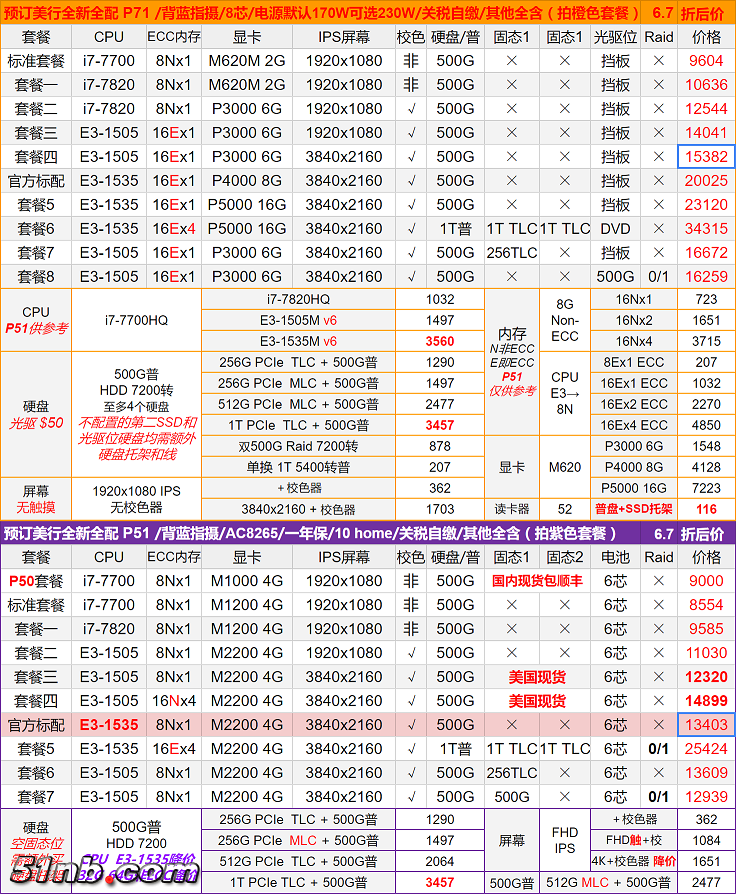
Task: Select the price 8554
Action: click(x=706, y=605)
